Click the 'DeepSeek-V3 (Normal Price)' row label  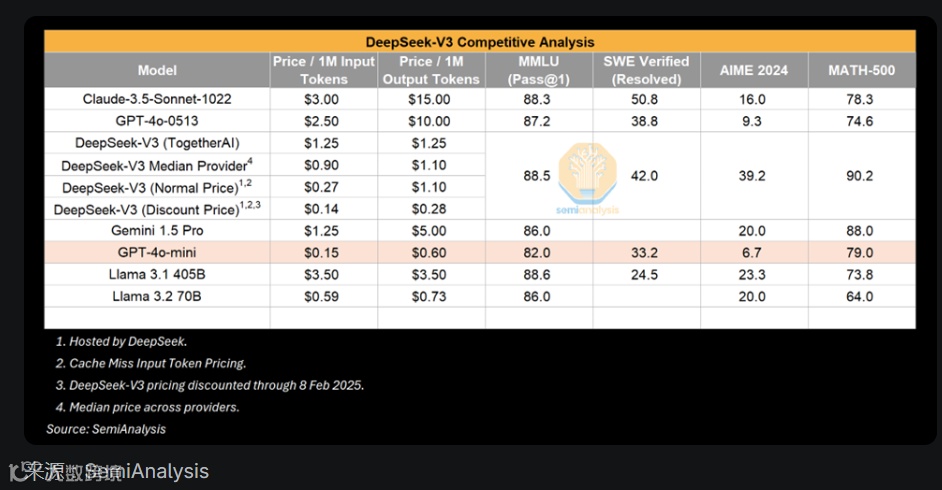(x=157, y=187)
